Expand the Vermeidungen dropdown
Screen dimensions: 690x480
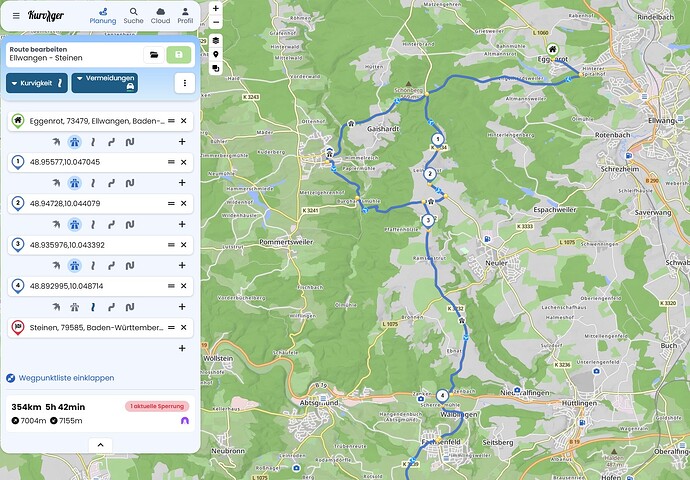click(x=105, y=83)
